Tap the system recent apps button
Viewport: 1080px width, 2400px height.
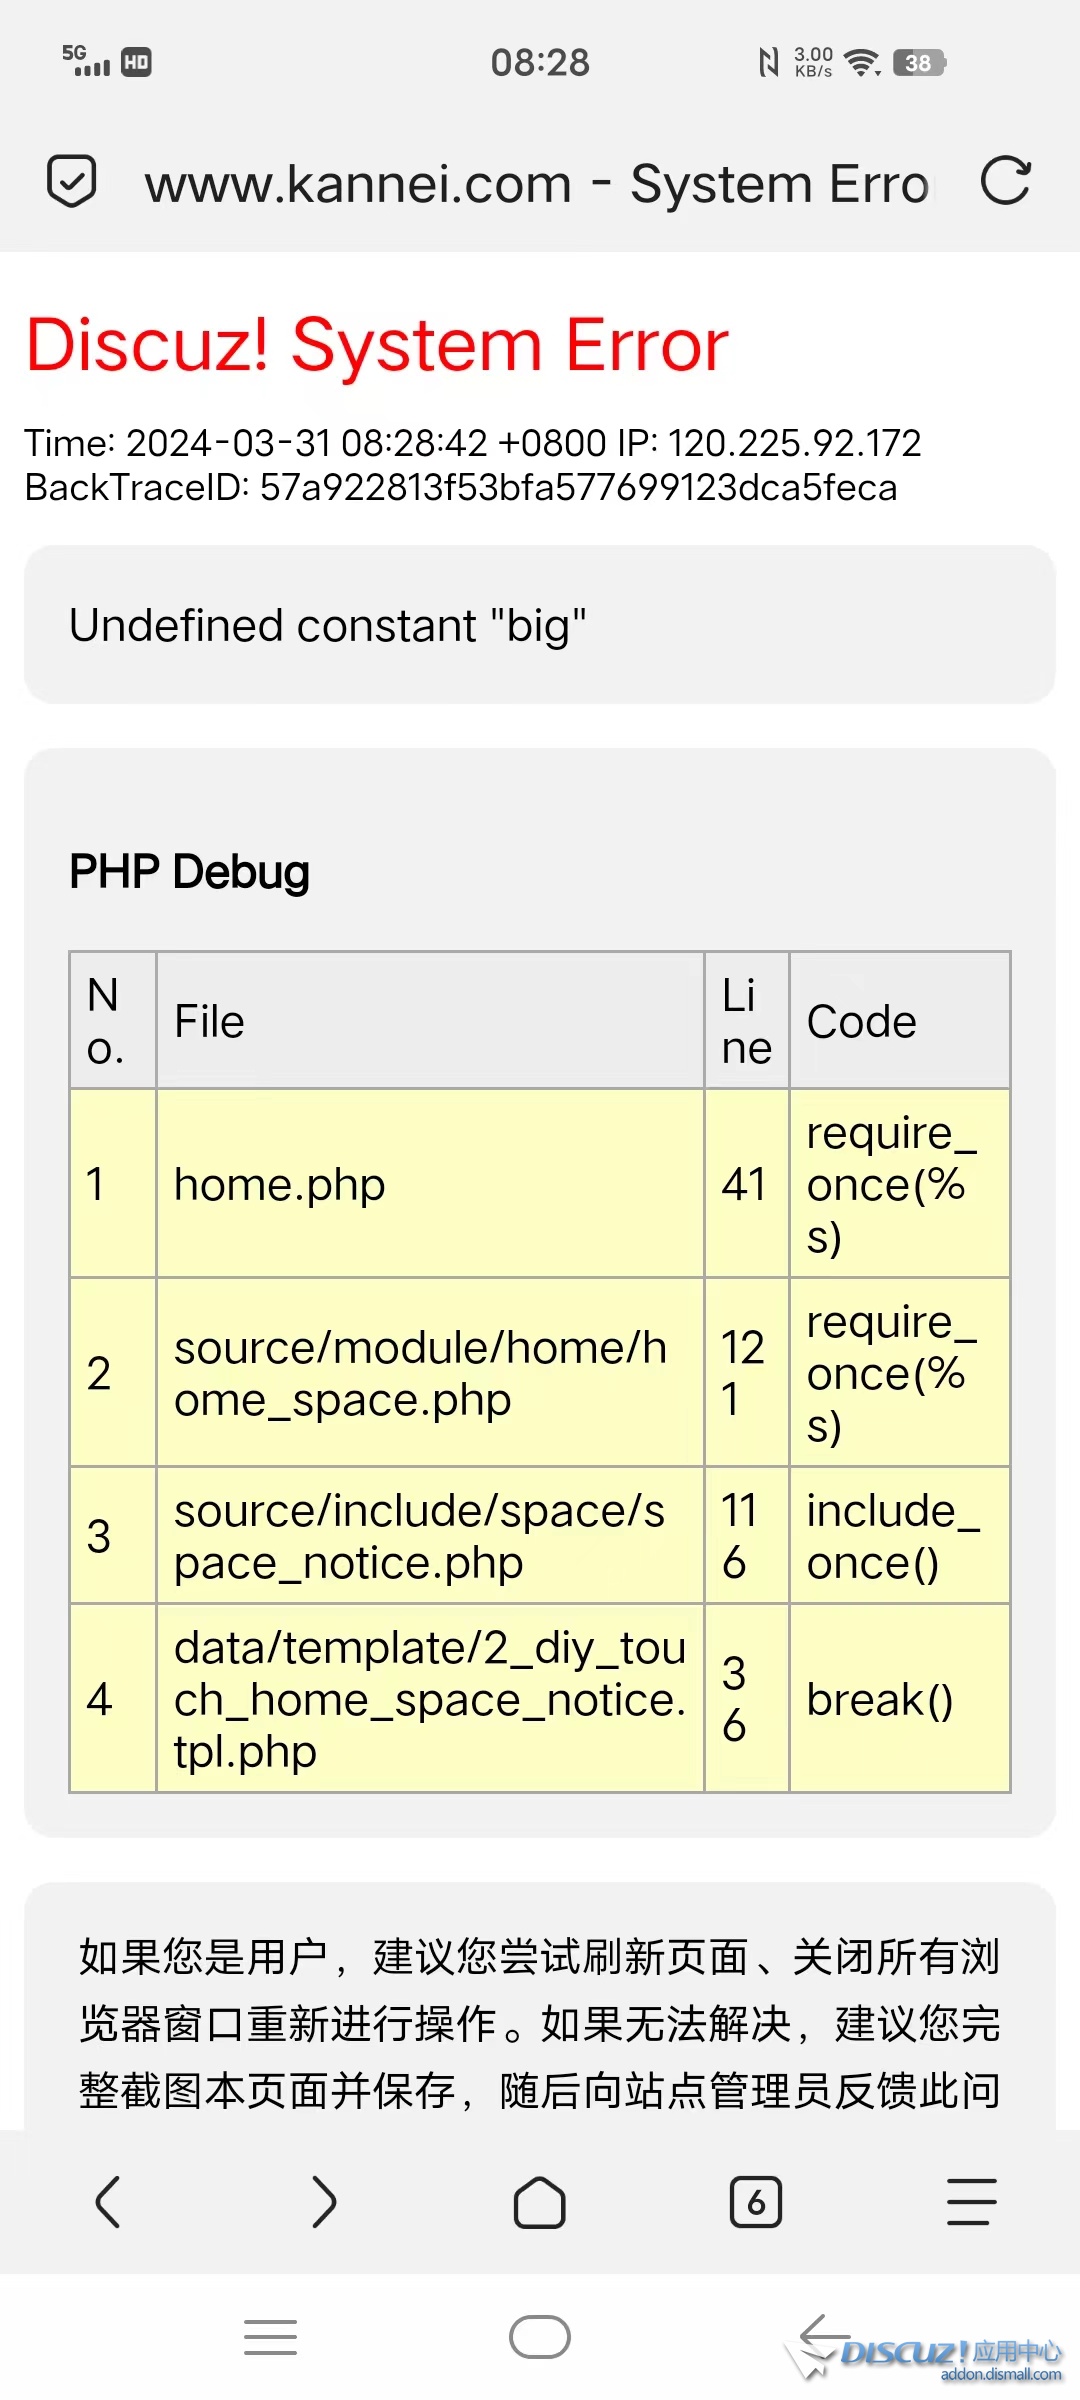(270, 2337)
